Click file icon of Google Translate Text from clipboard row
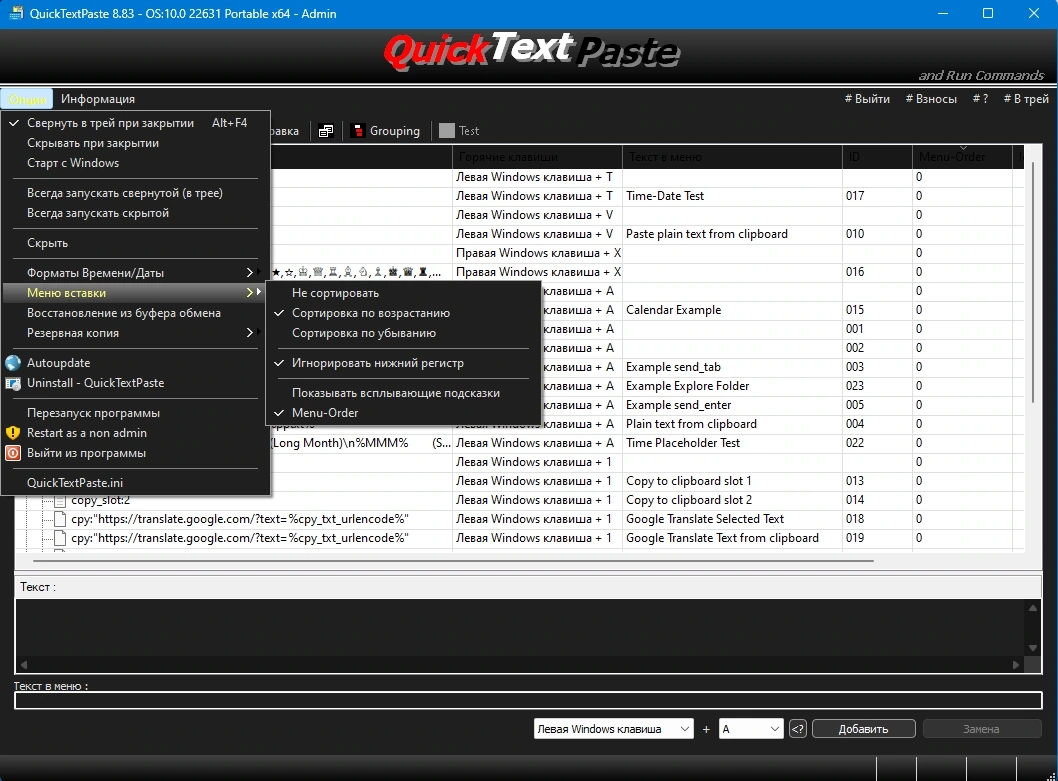The image size is (1058, 781). [60, 538]
